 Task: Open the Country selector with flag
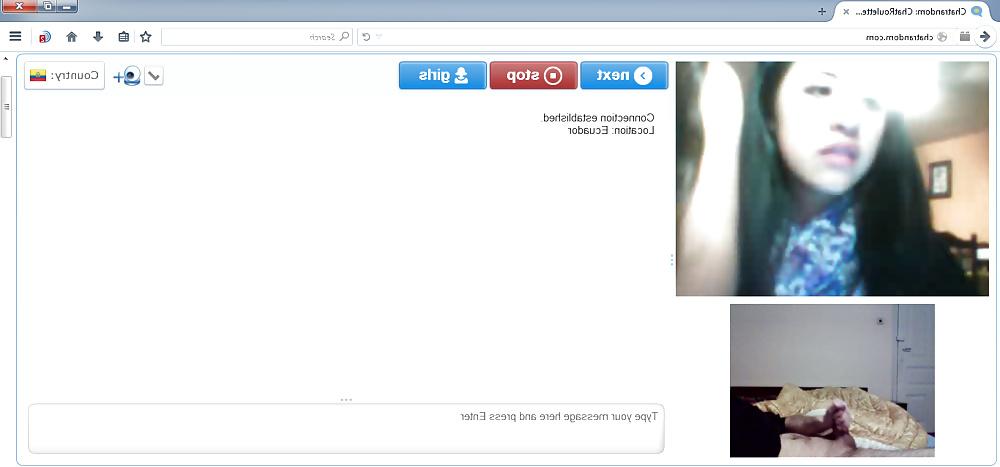[x=64, y=76]
